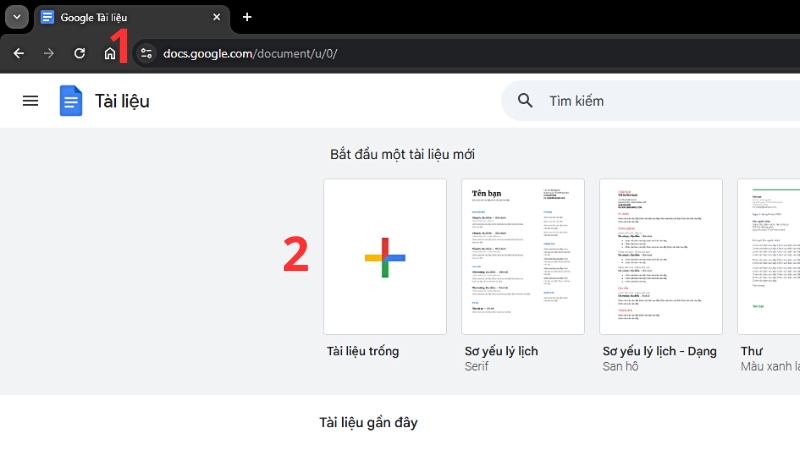The height and width of the screenshot is (450, 800).
Task: Click the Tài liệu title text
Action: click(122, 101)
